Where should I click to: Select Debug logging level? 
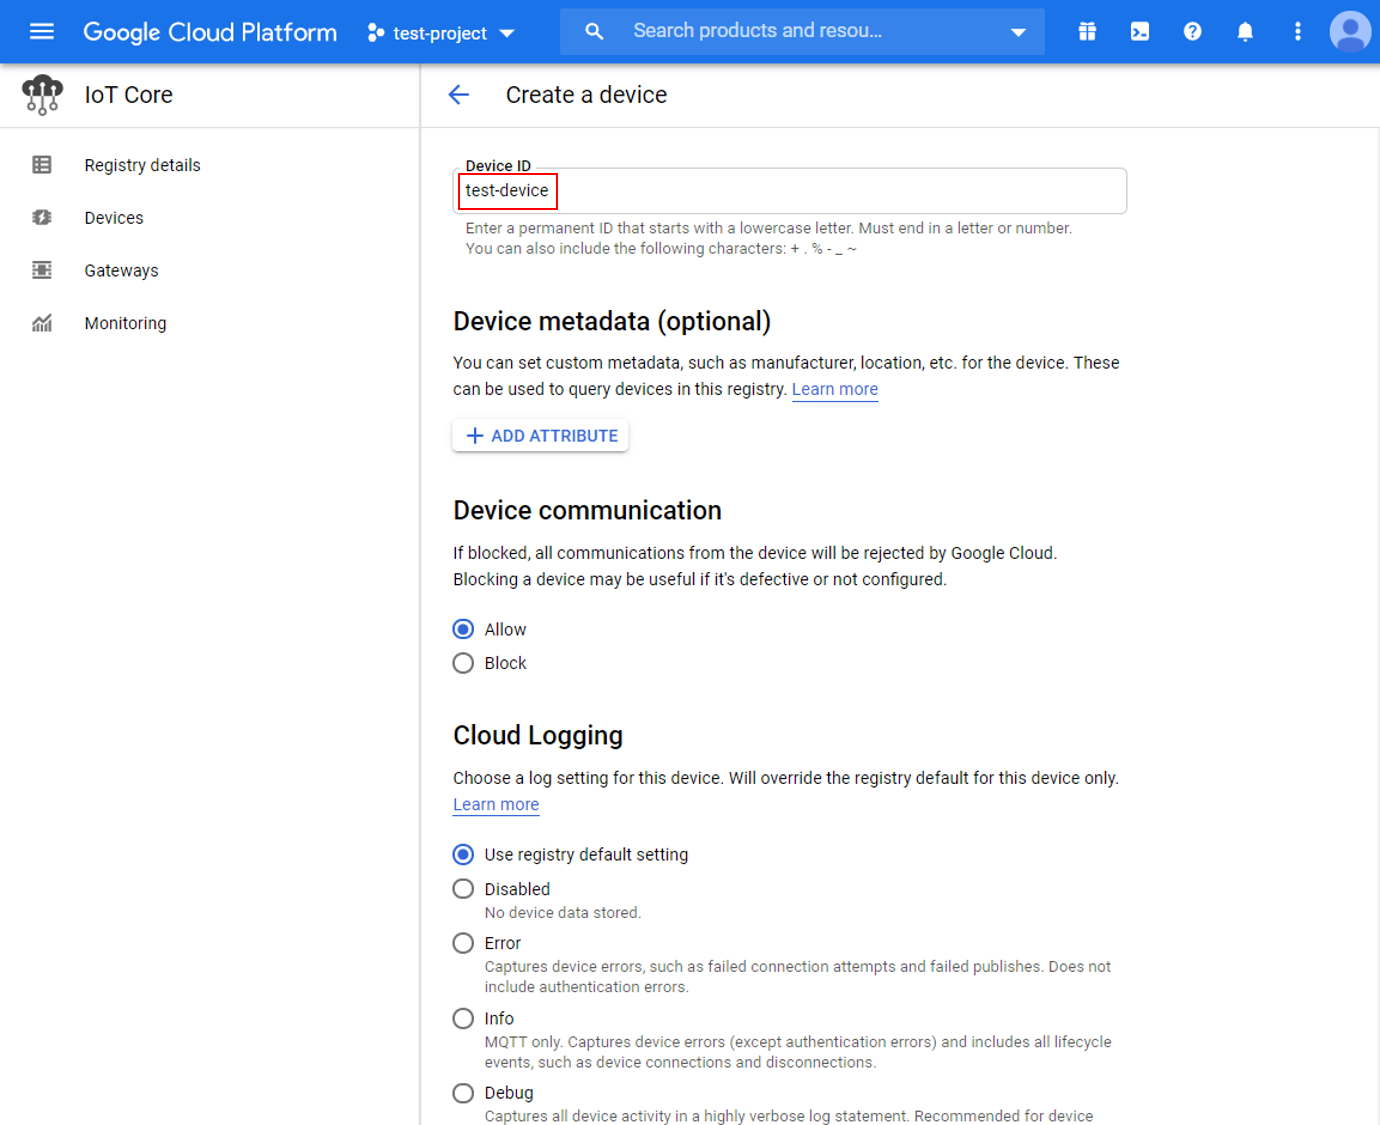tap(463, 1093)
